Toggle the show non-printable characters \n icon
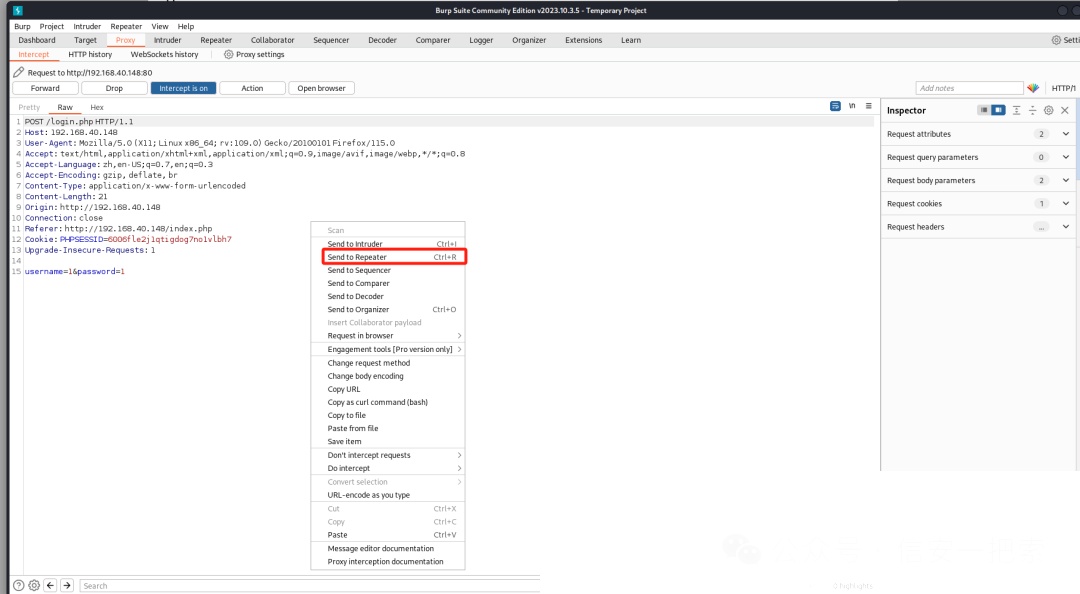 pos(852,106)
